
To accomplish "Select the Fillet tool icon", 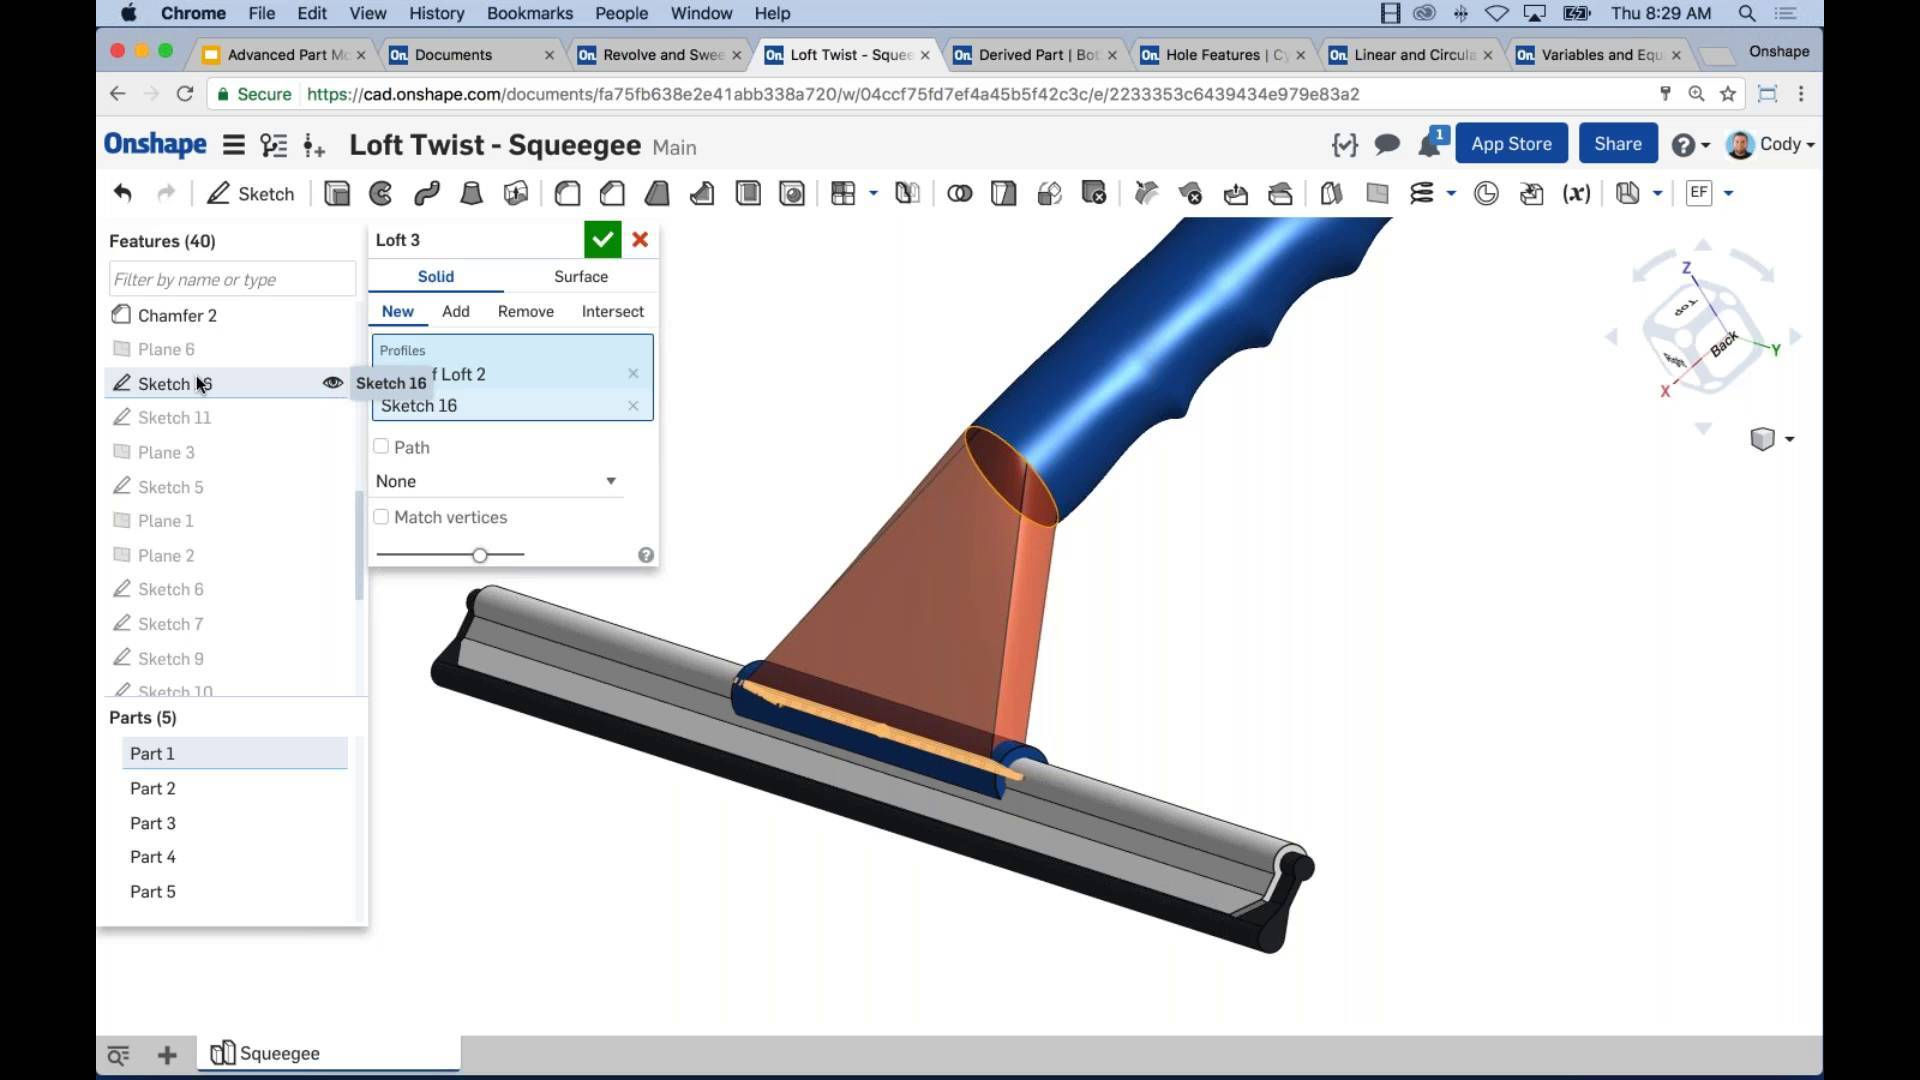I will point(568,193).
